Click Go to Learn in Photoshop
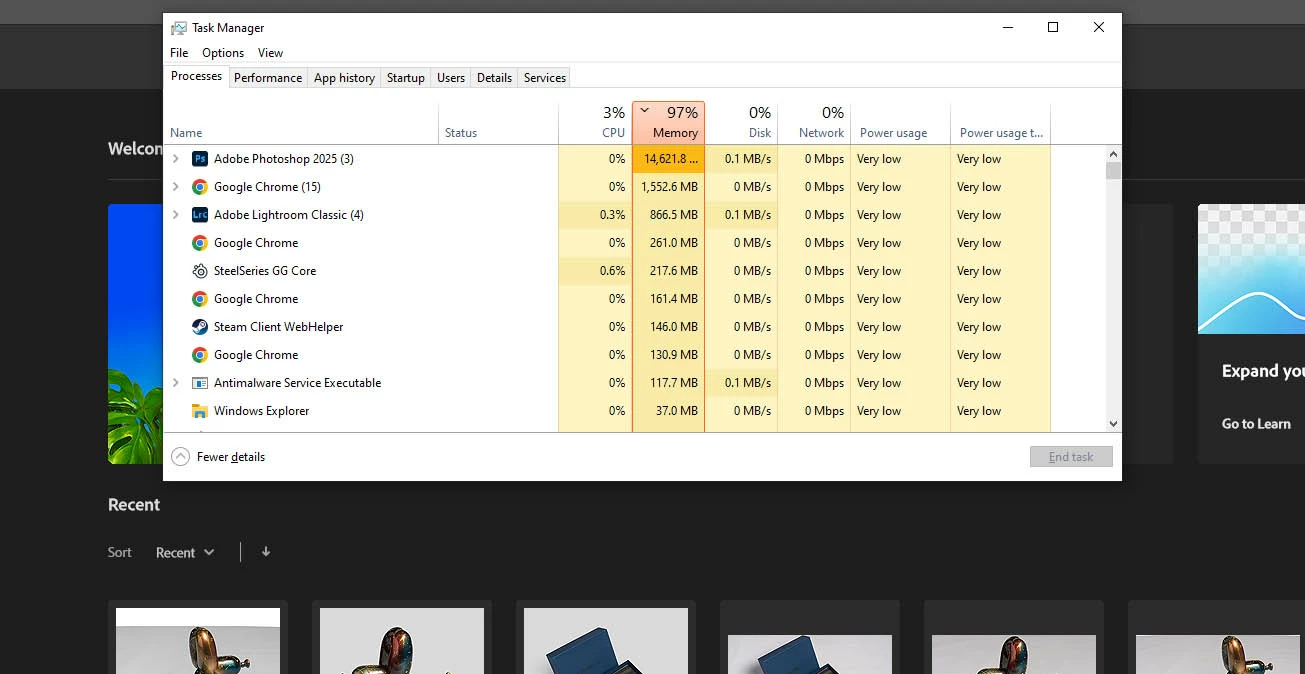The width and height of the screenshot is (1305, 674). [1256, 424]
